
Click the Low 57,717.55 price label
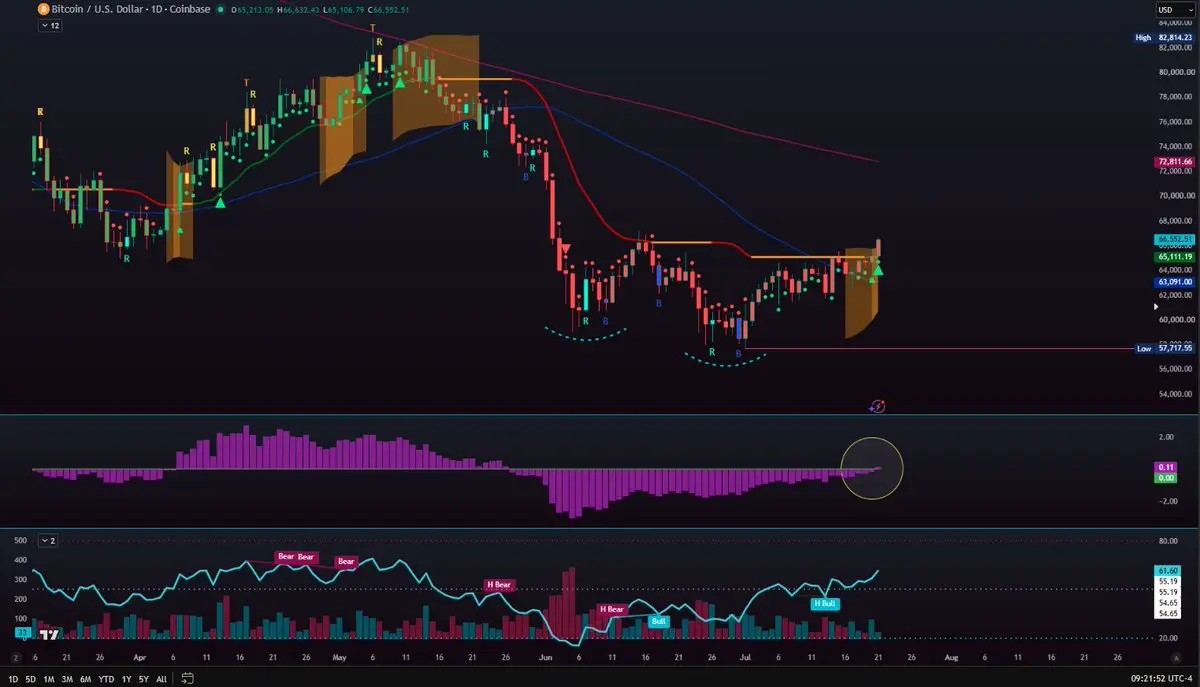(x=1164, y=348)
